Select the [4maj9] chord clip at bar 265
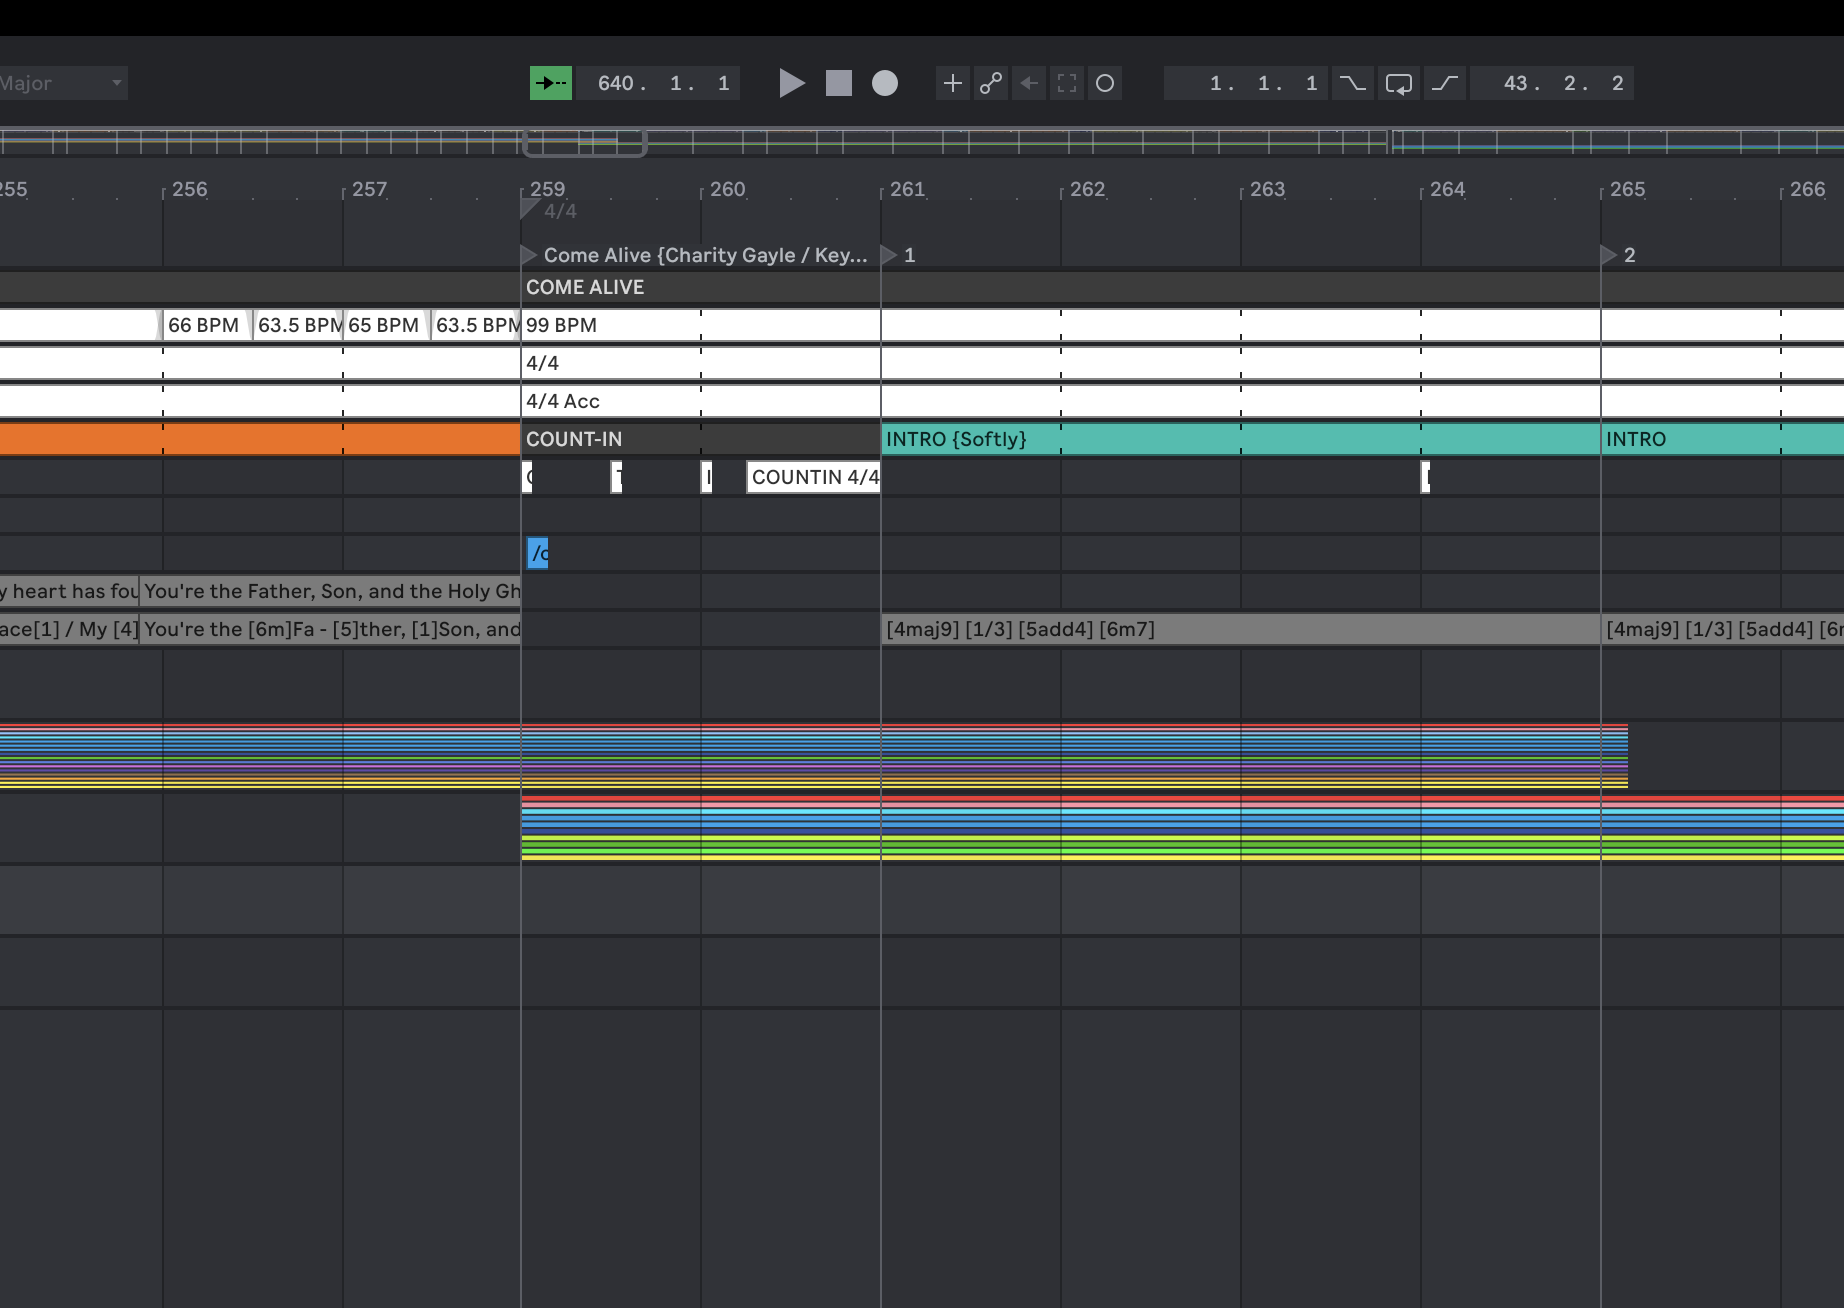 (x=1722, y=629)
